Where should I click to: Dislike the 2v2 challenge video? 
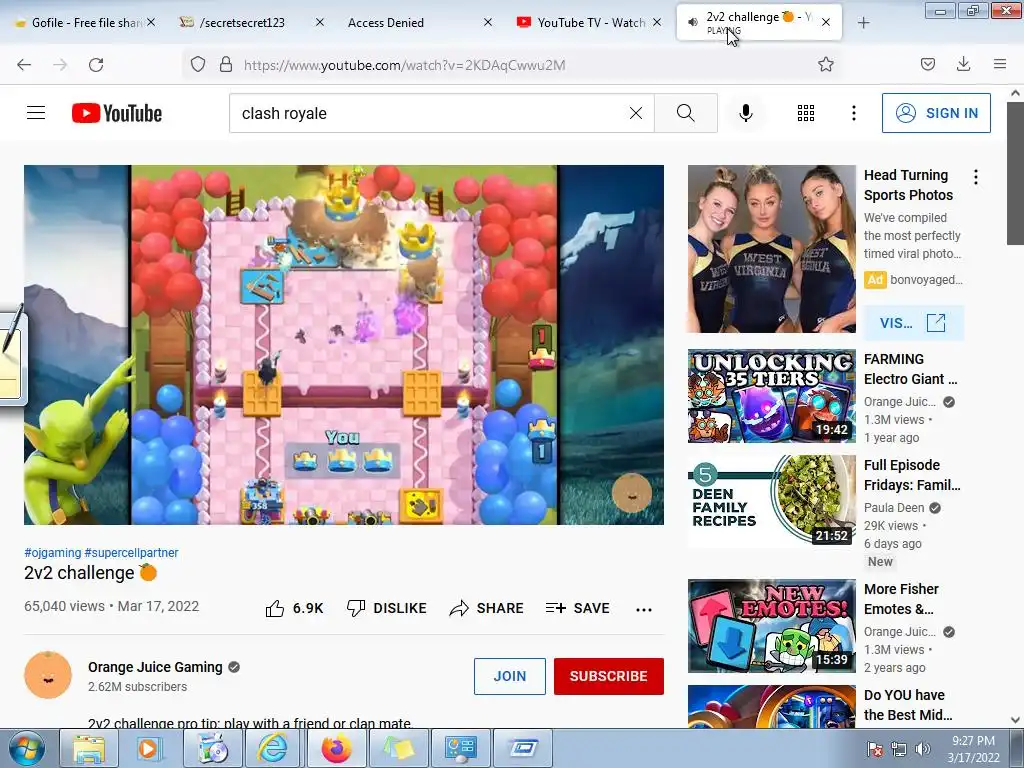pyautogui.click(x=386, y=608)
